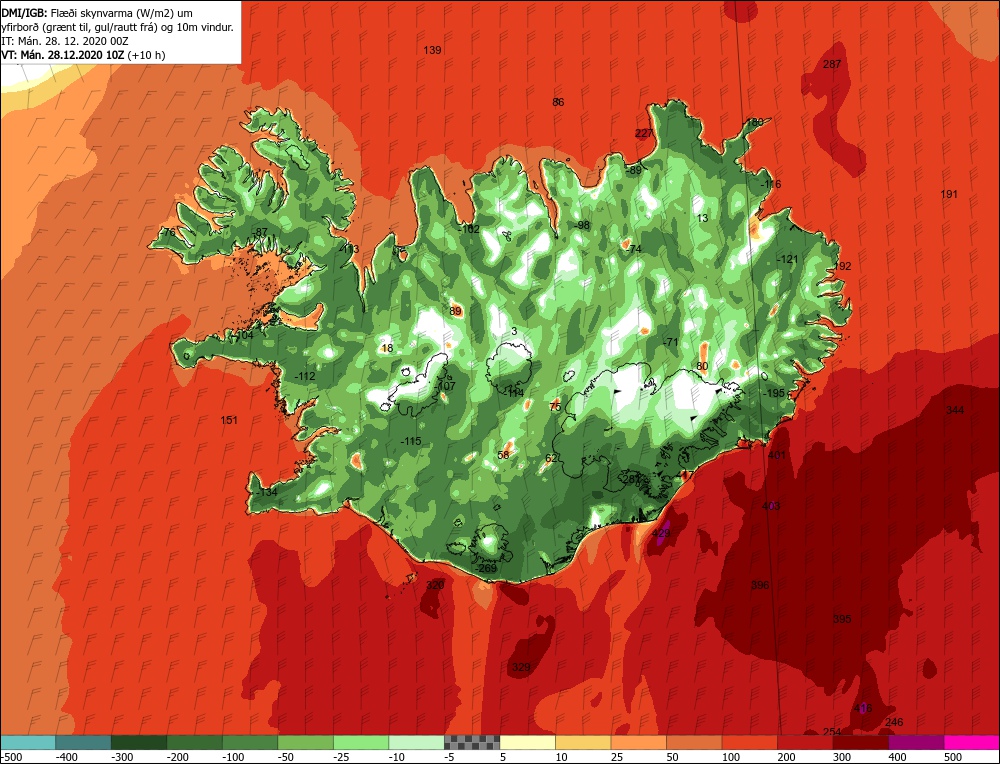Click the purple legend swatch between 400 and 500
1000x764 pixels.
pyautogui.click(x=916, y=742)
